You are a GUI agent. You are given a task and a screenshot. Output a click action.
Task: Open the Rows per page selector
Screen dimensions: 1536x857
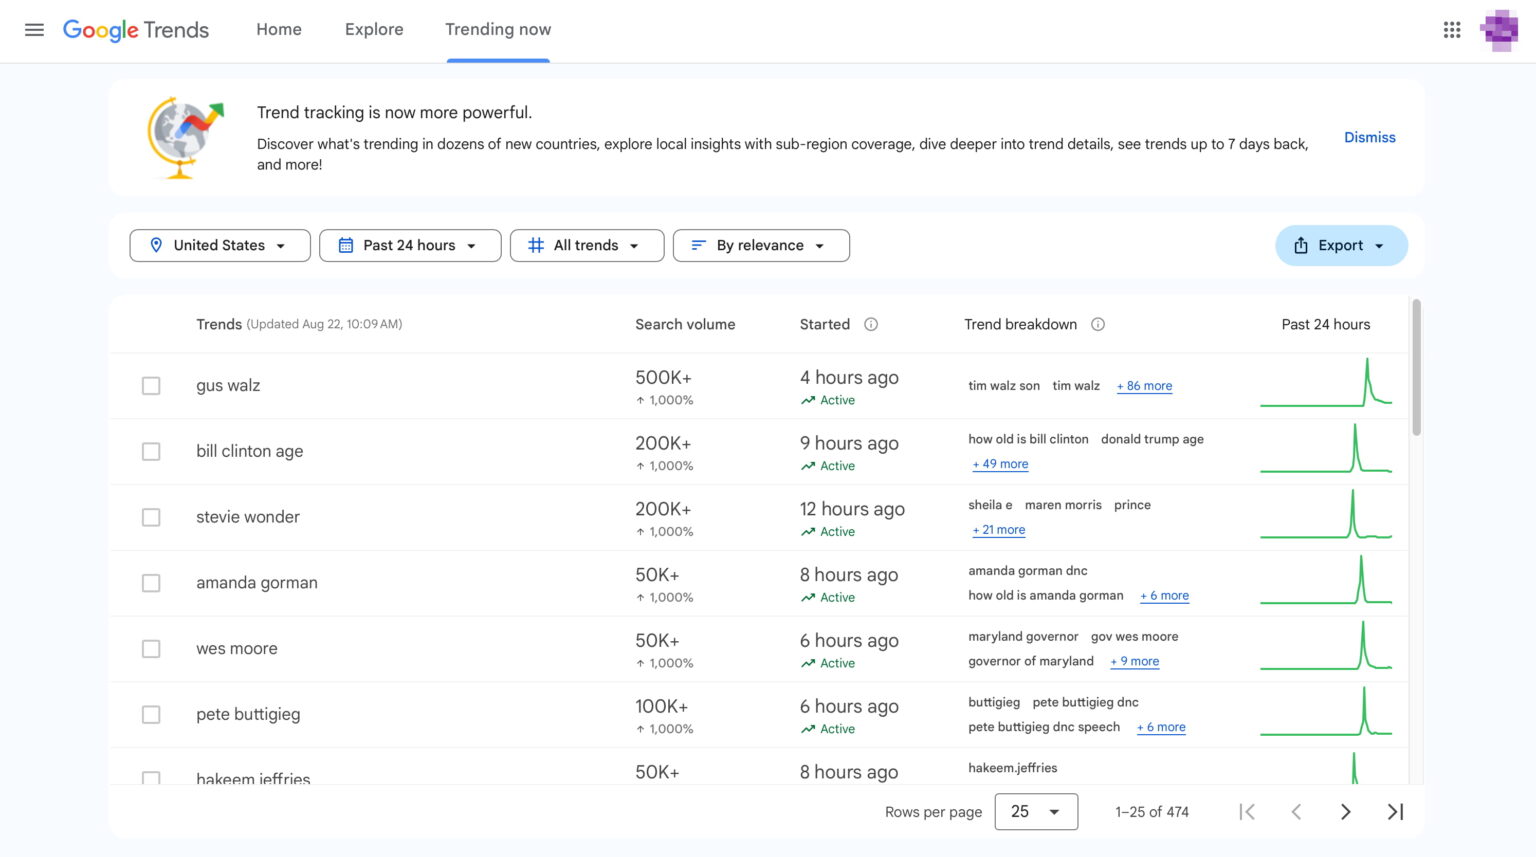1036,812
